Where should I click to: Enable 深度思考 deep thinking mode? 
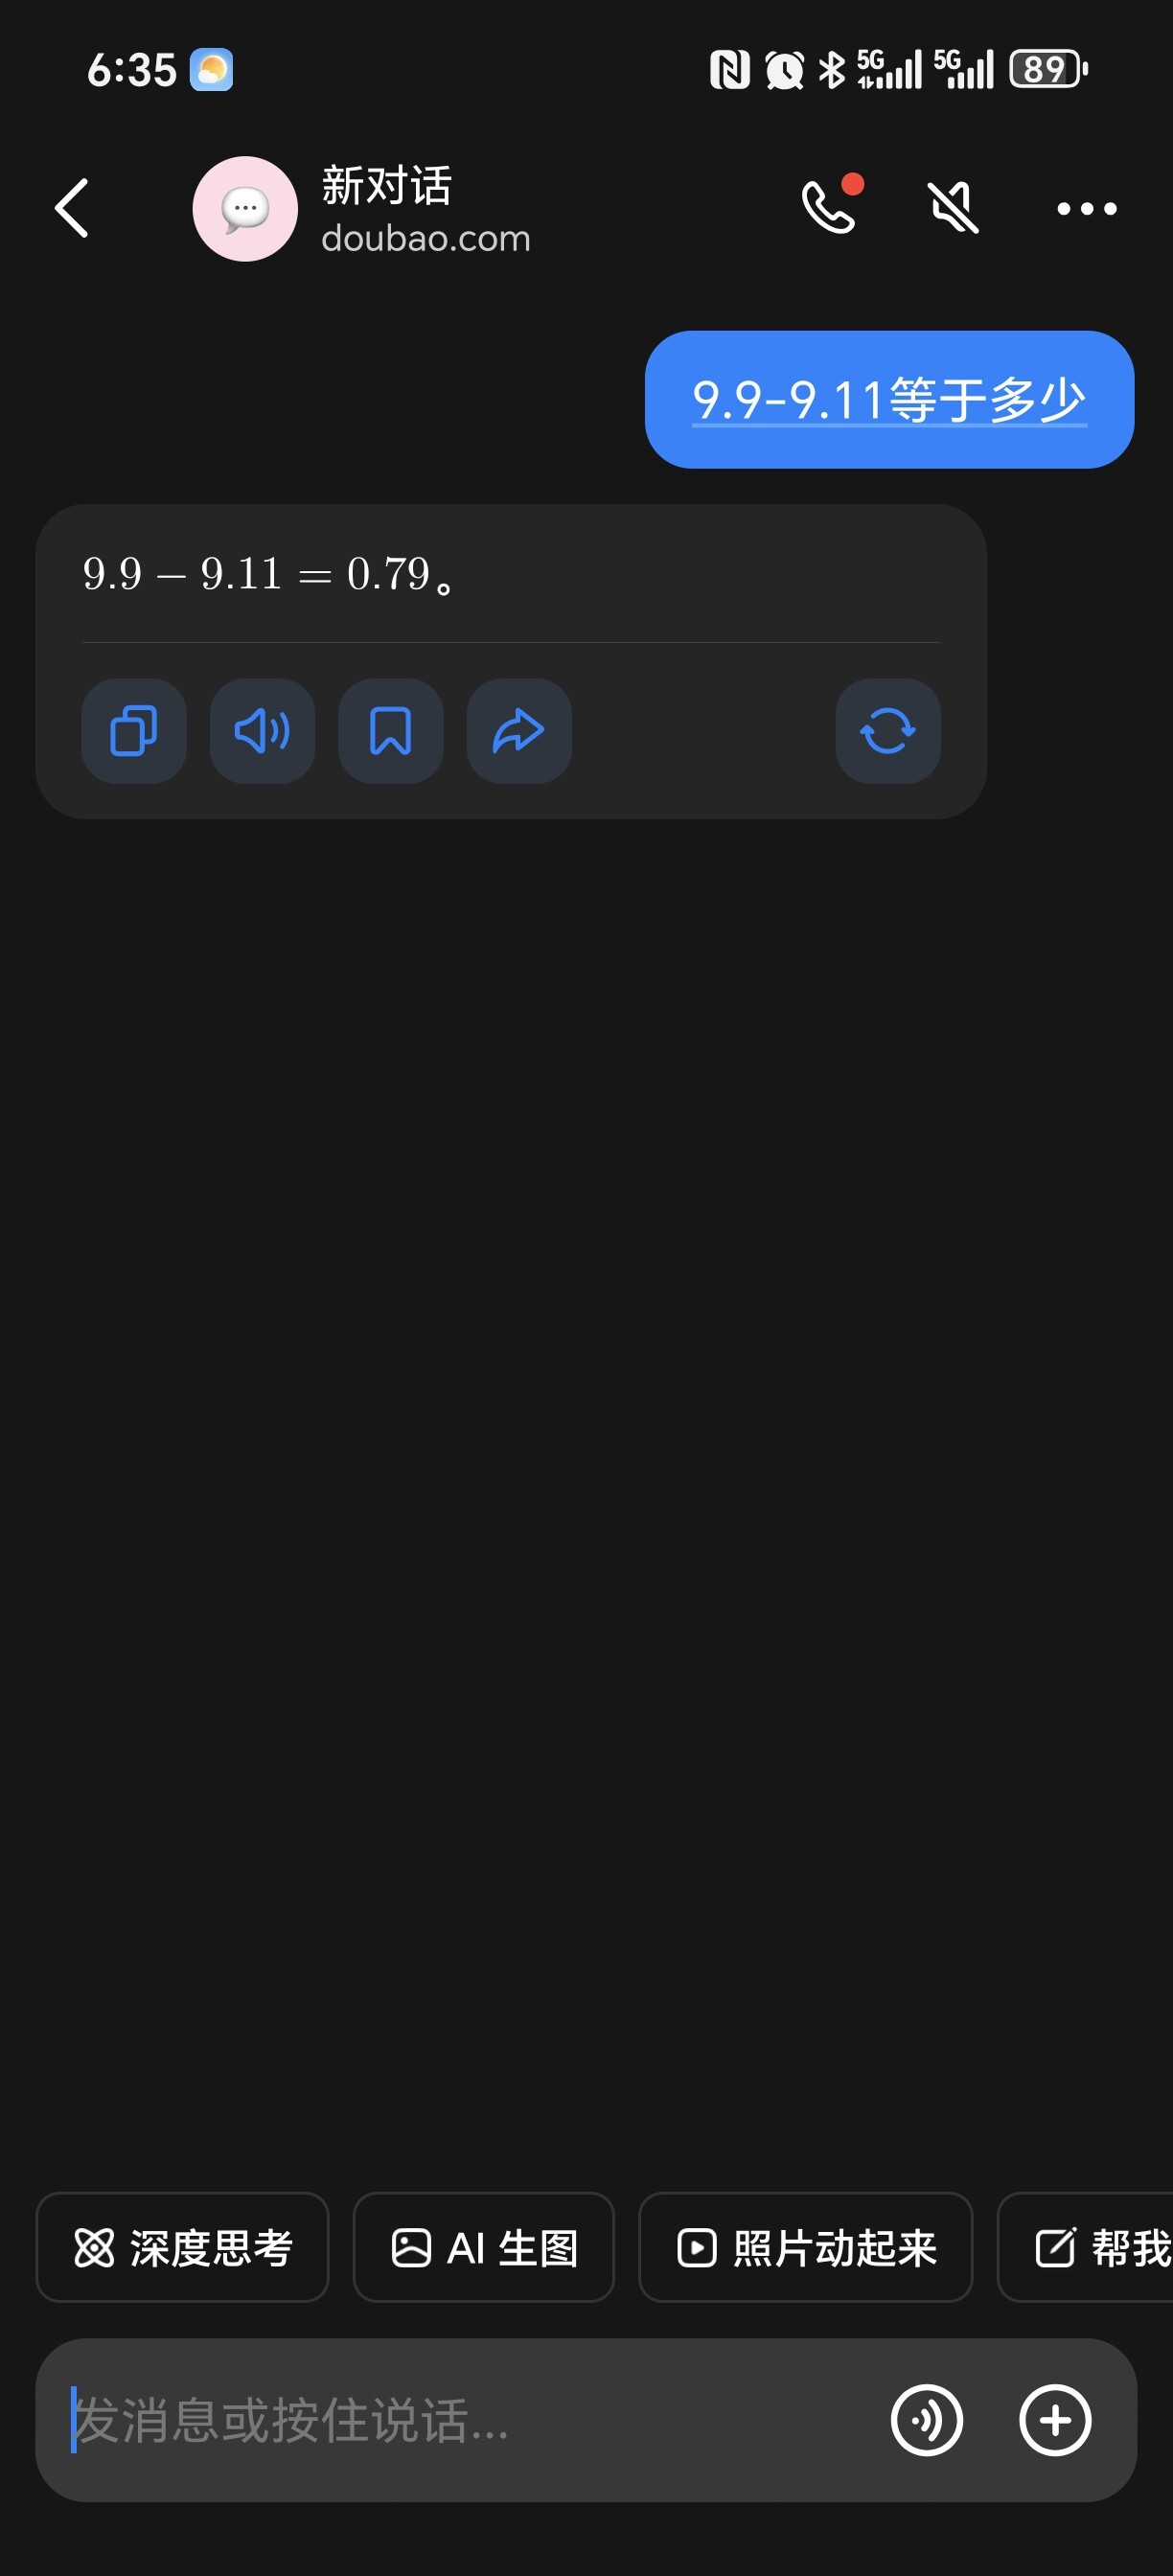(182, 2247)
